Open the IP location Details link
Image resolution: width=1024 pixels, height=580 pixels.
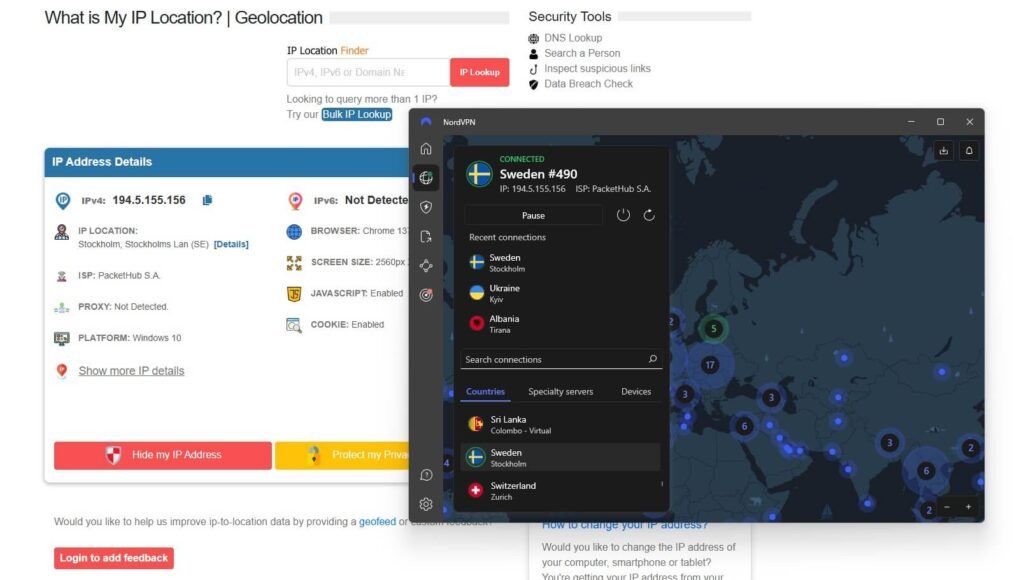[231, 244]
